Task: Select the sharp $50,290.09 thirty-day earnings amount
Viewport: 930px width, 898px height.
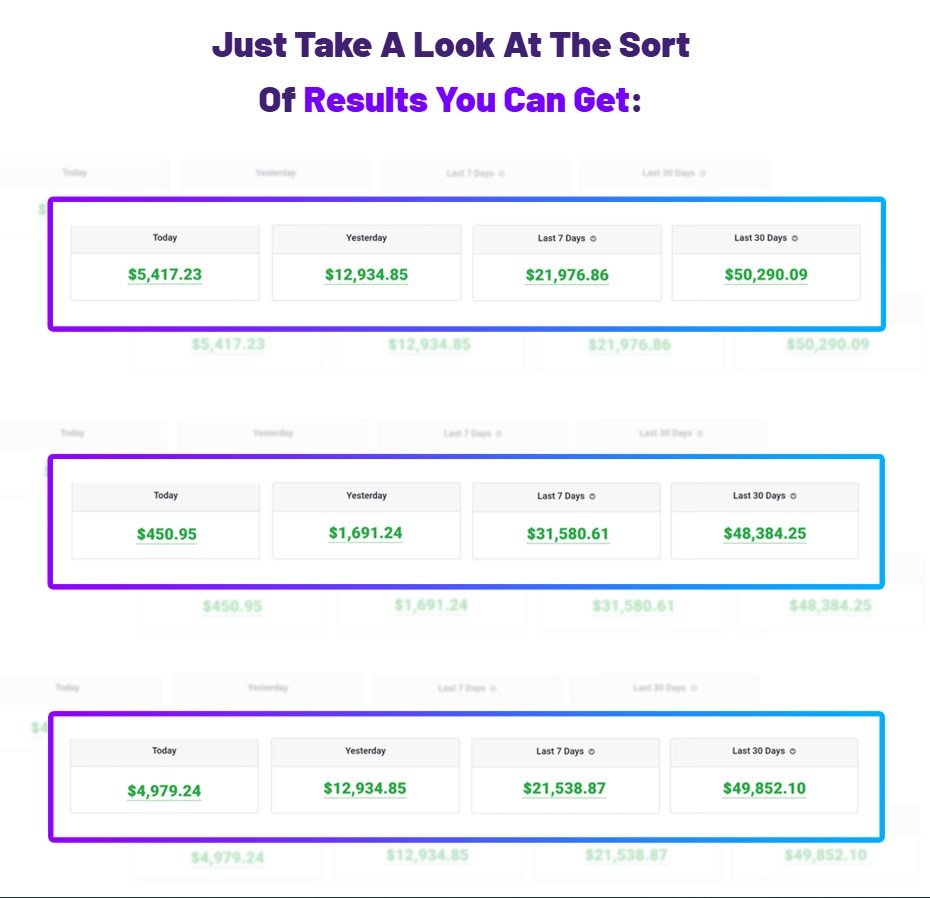Action: pos(766,275)
